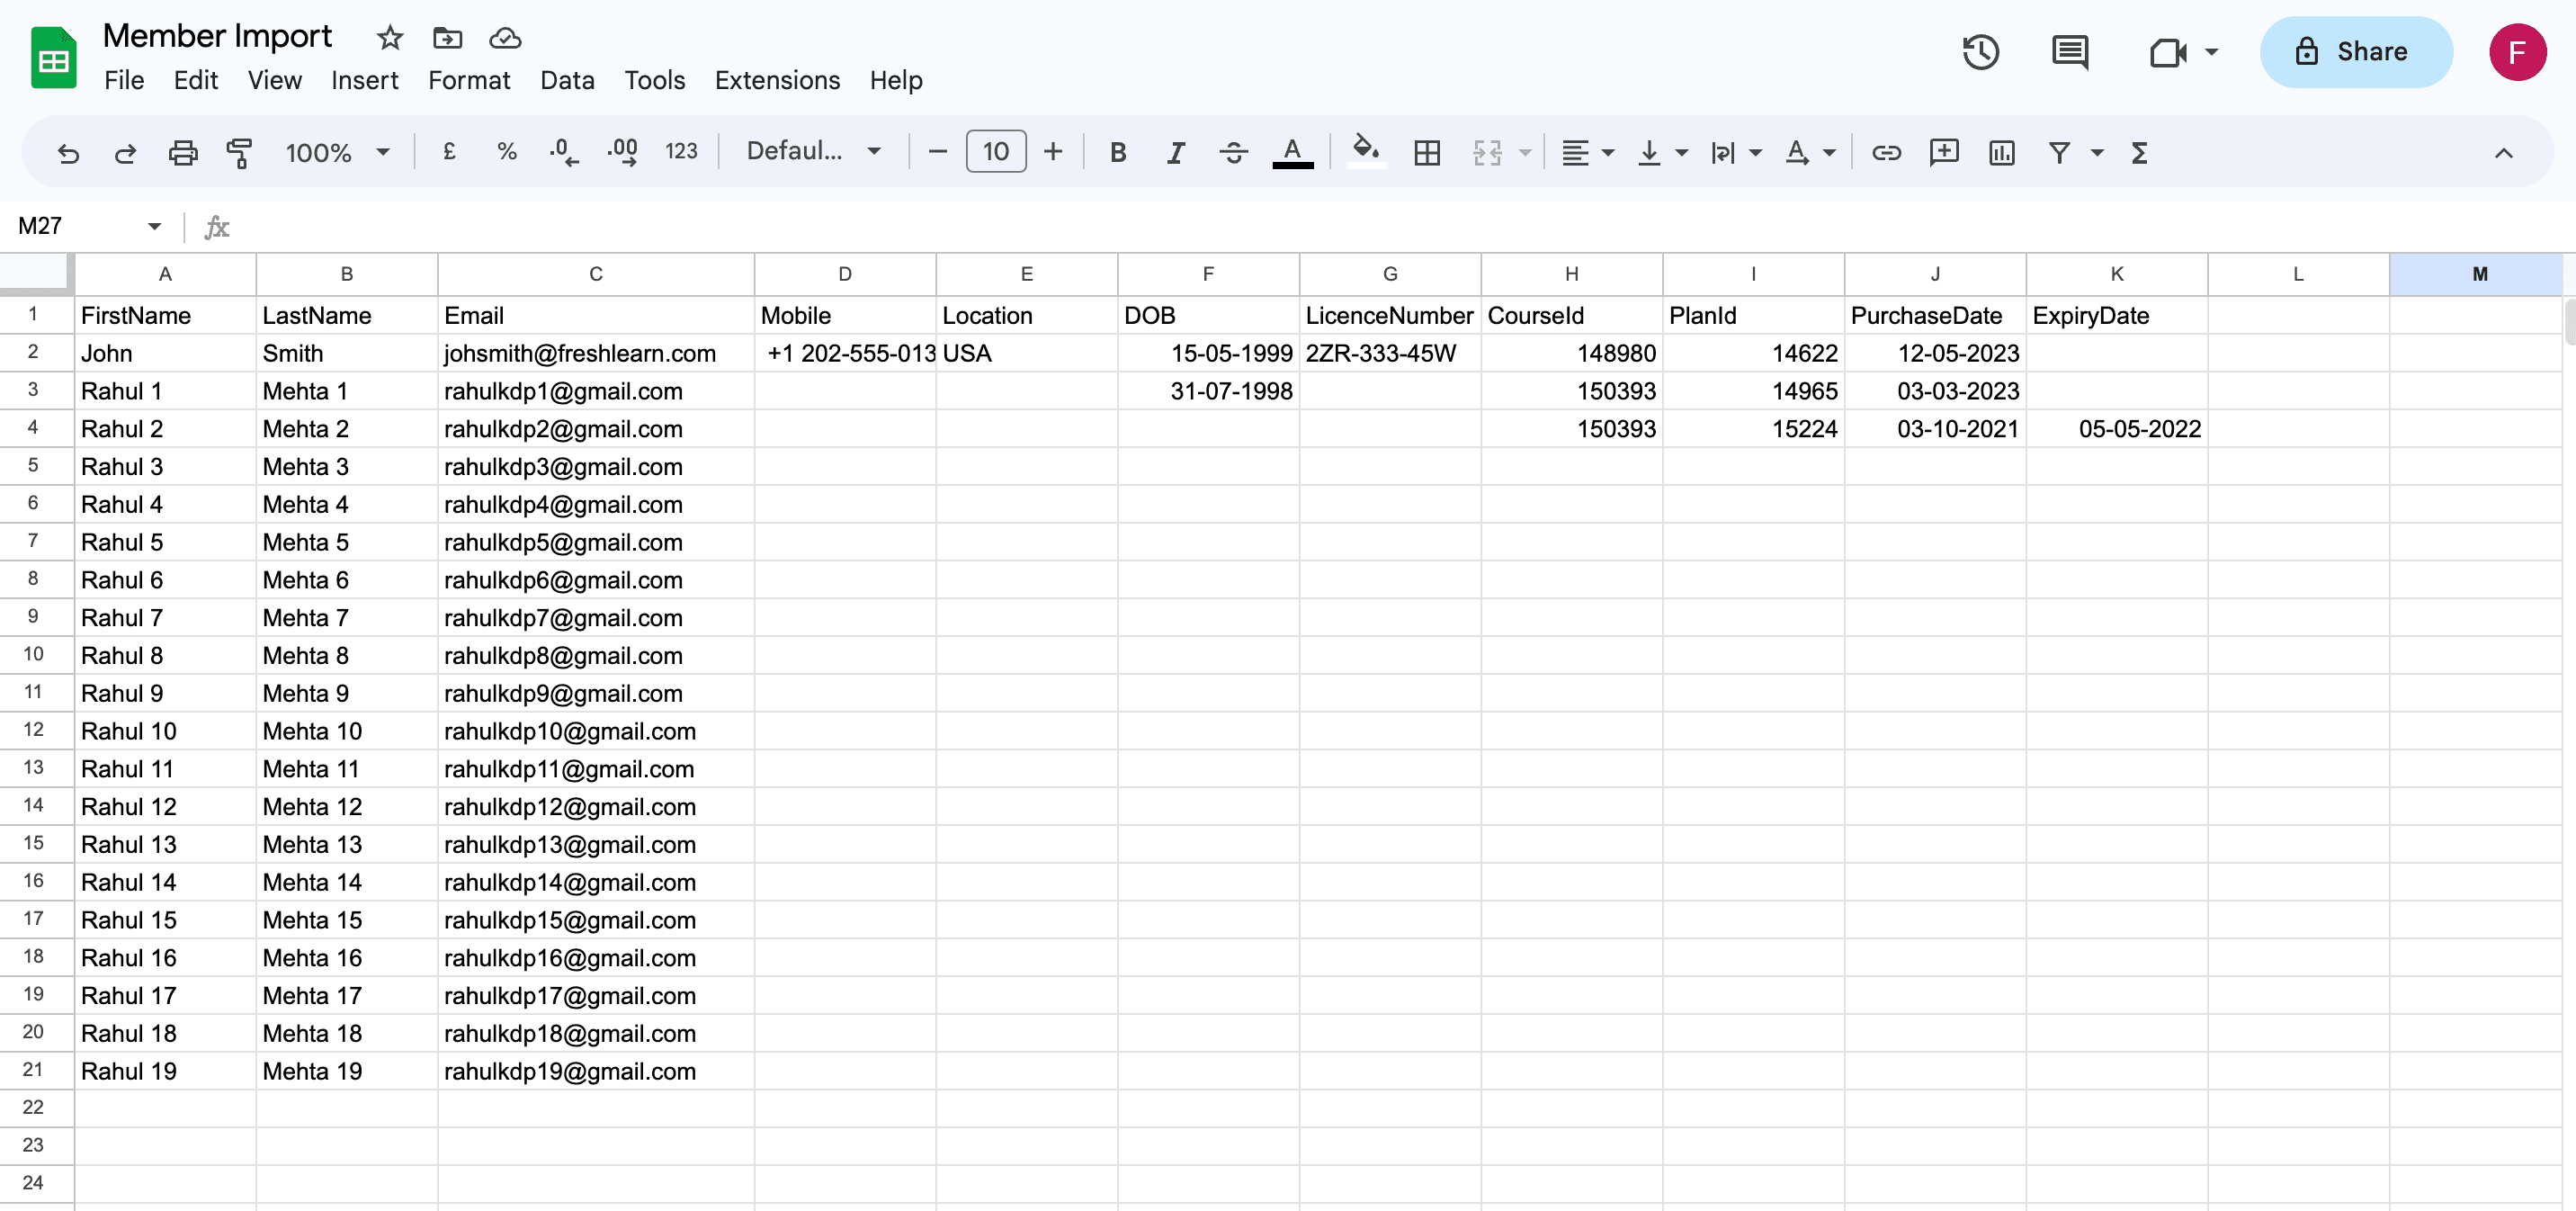Screen dimensions: 2576x1211
Task: Apply percent format
Action: click(506, 152)
